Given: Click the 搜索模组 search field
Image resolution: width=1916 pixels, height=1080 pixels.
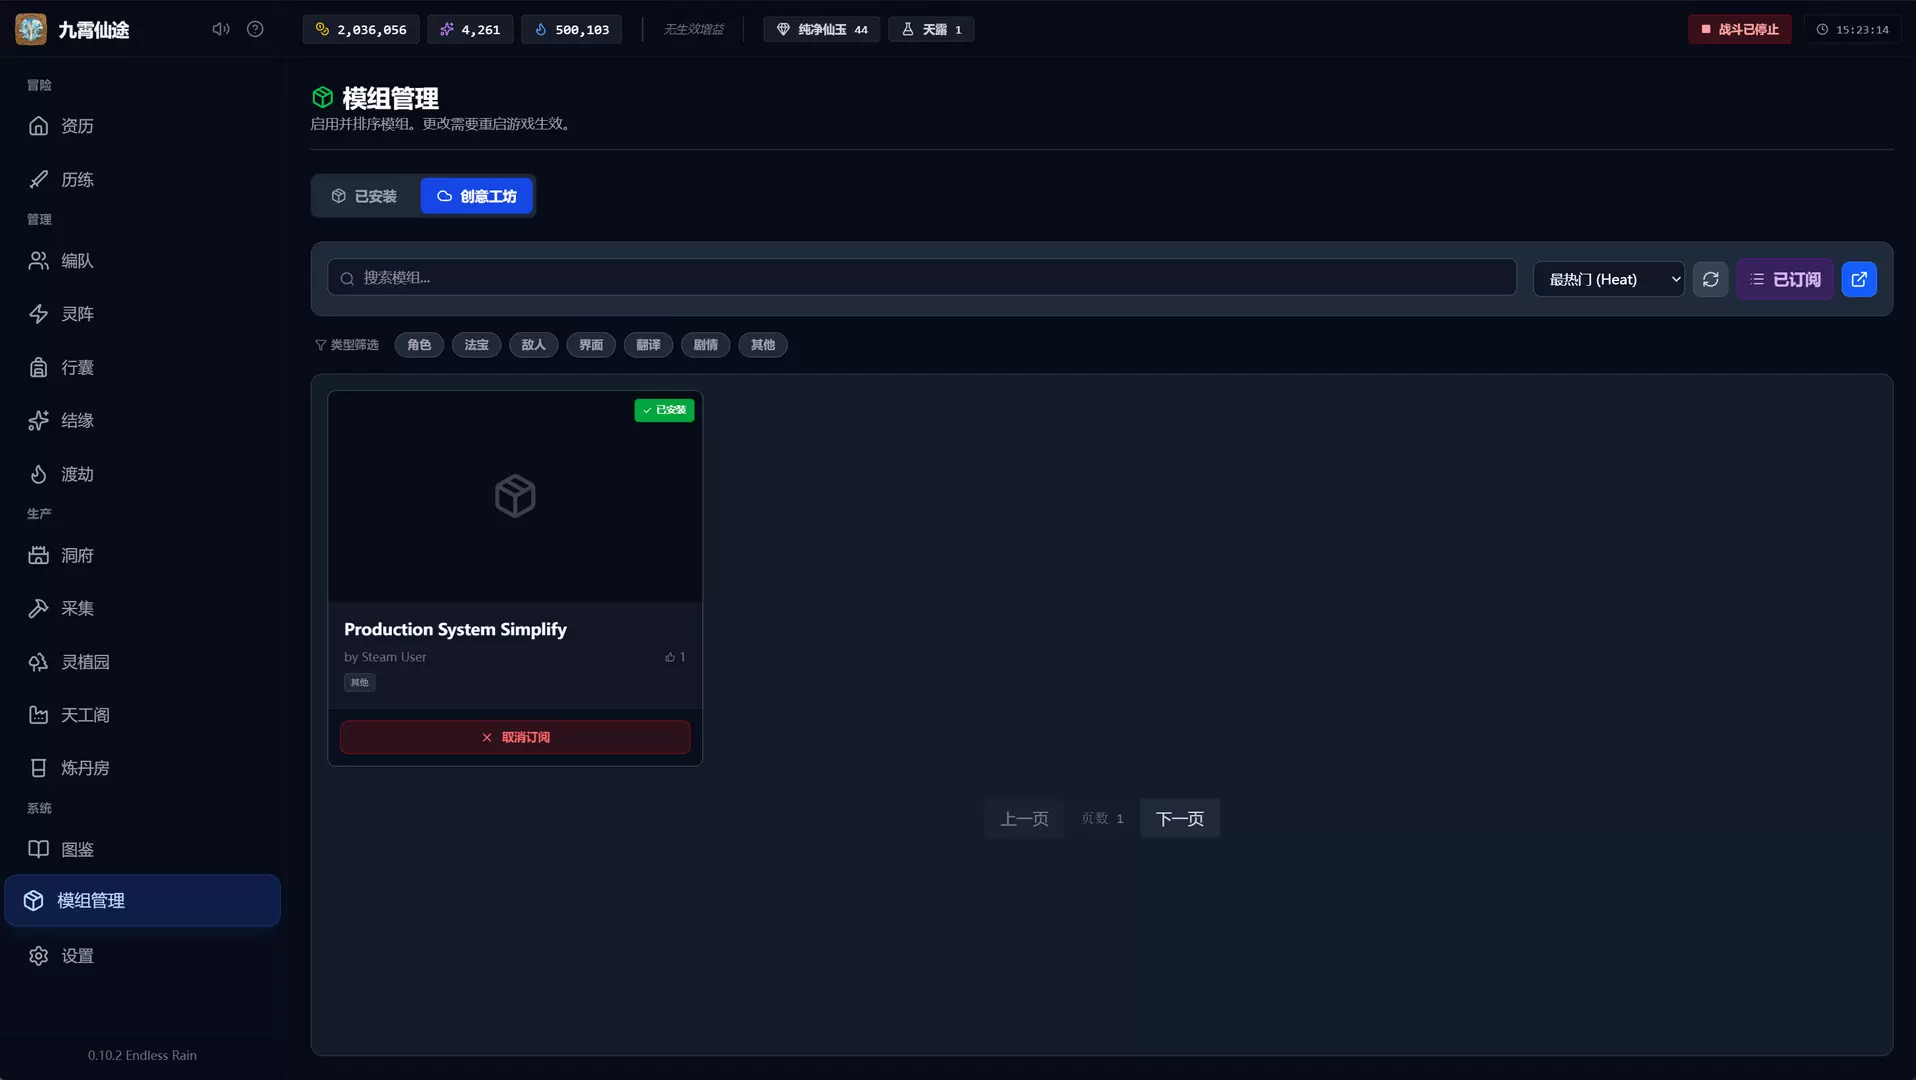Looking at the screenshot, I should (921, 278).
